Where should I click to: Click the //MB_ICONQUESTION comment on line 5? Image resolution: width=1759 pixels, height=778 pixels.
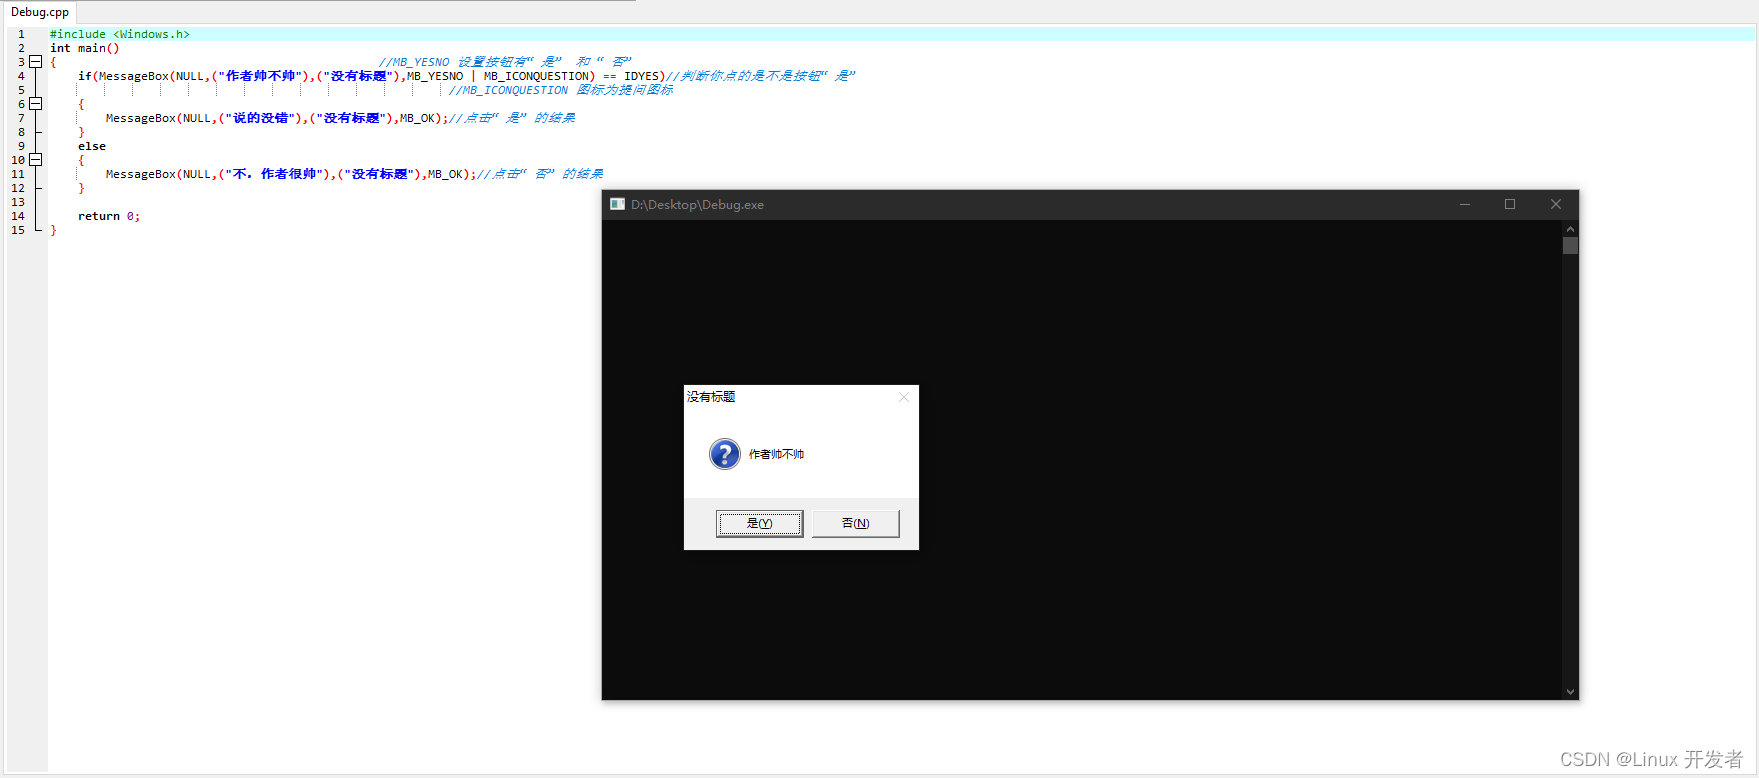[561, 90]
